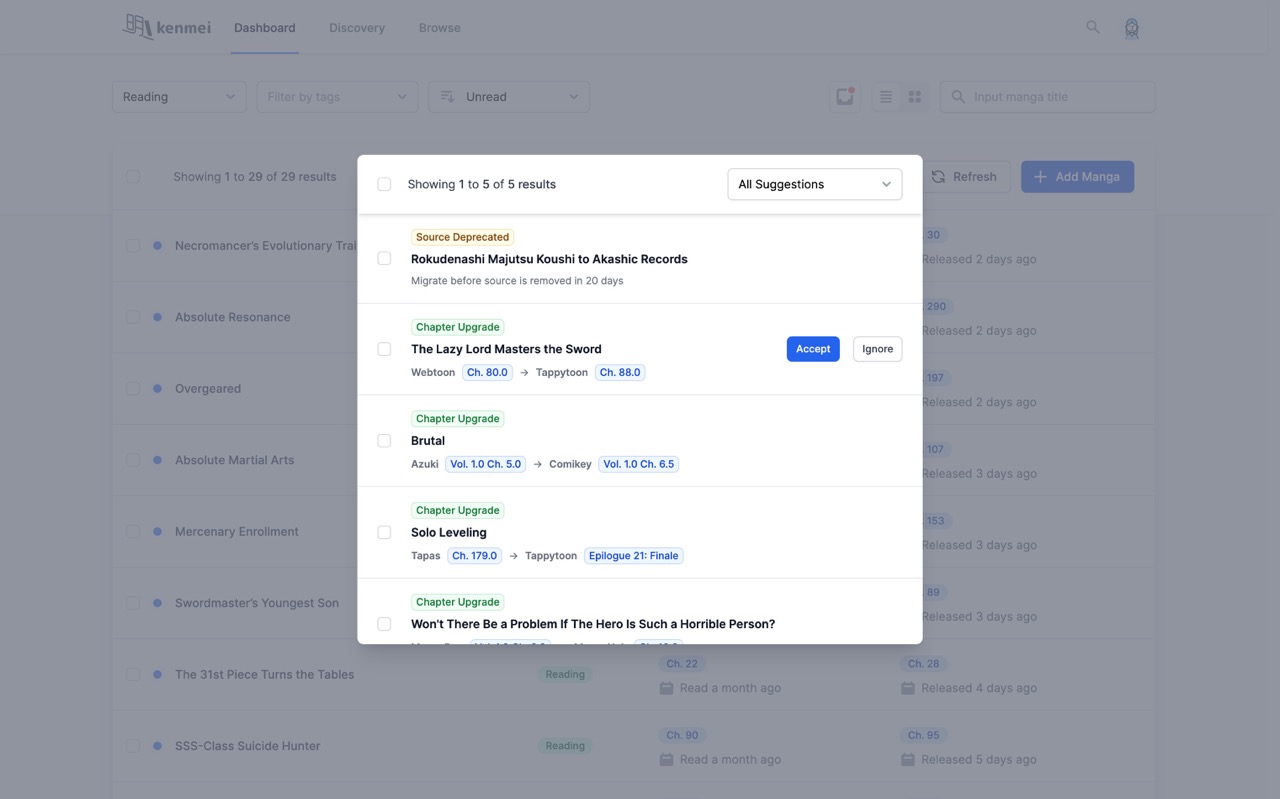The height and width of the screenshot is (799, 1280).
Task: Open the suggestions notification icon
Action: pyautogui.click(x=845, y=97)
